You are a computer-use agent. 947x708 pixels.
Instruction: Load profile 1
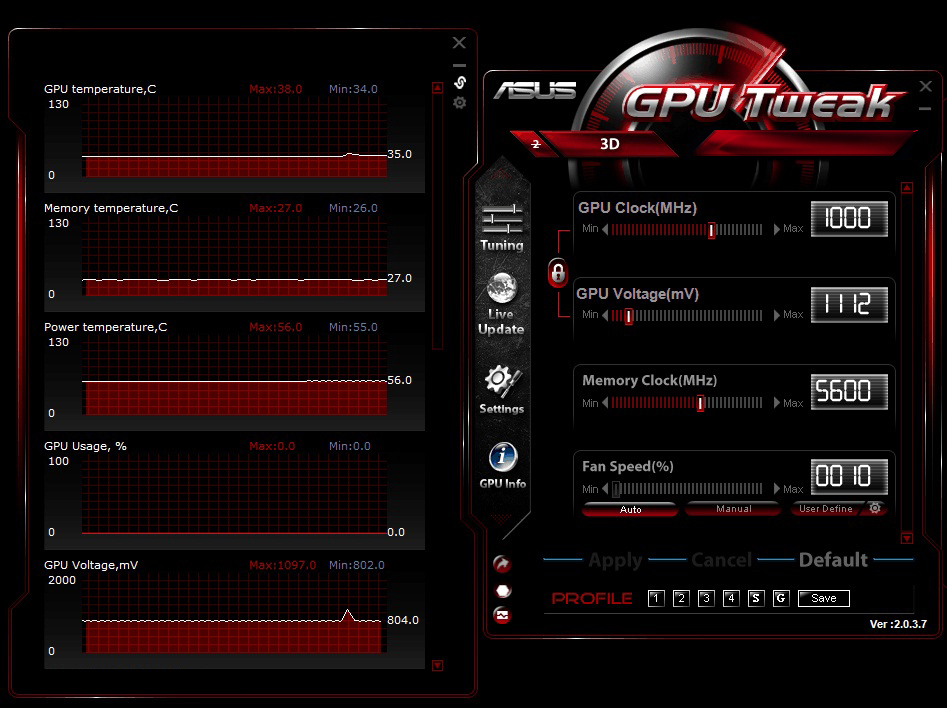(x=656, y=598)
